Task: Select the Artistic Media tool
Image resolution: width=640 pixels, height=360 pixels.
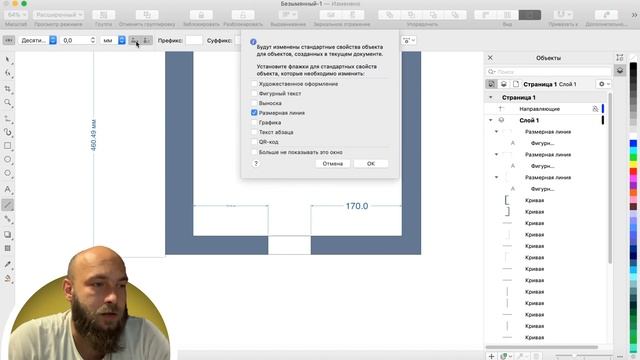Action: click(x=8, y=132)
